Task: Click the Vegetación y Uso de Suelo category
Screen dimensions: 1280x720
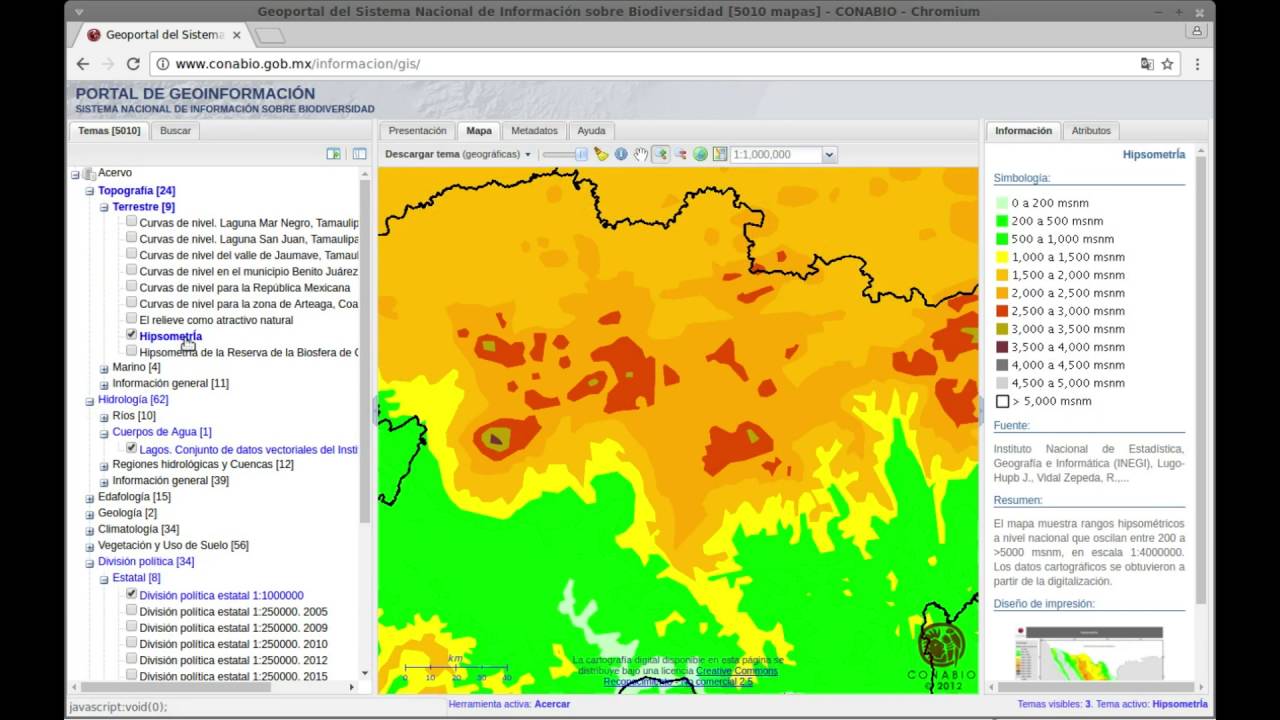Action: coord(173,545)
